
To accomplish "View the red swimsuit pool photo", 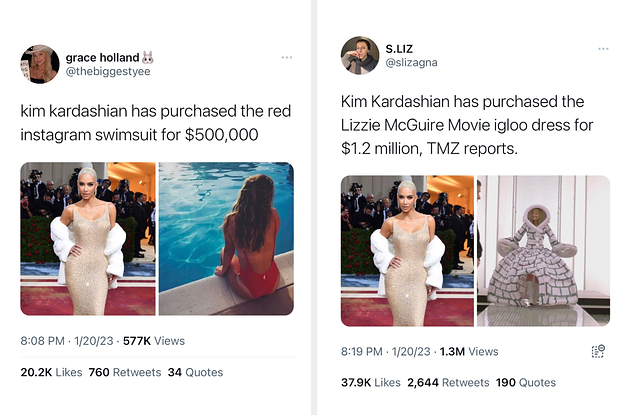I will pos(226,238).
